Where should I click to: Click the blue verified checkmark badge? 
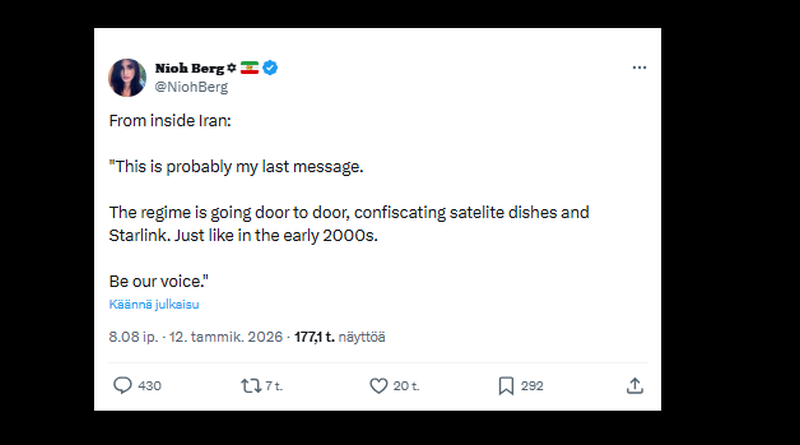[x=270, y=68]
